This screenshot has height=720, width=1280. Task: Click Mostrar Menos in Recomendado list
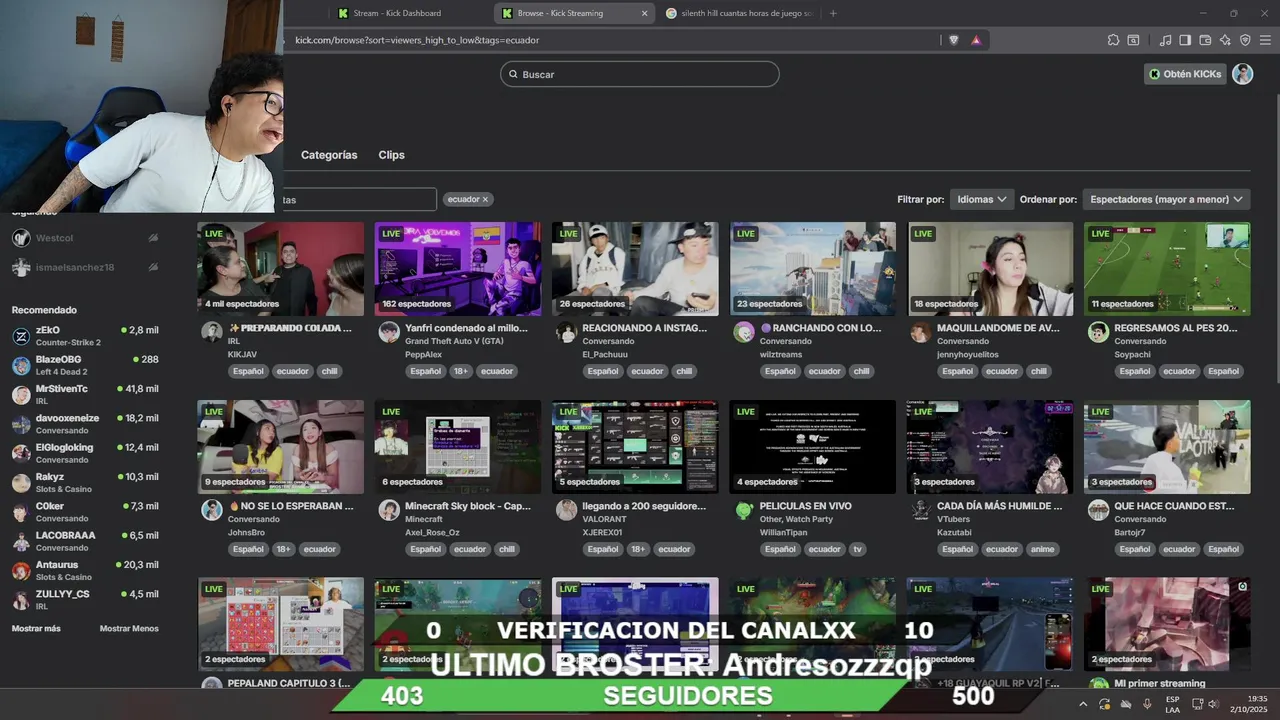point(129,628)
